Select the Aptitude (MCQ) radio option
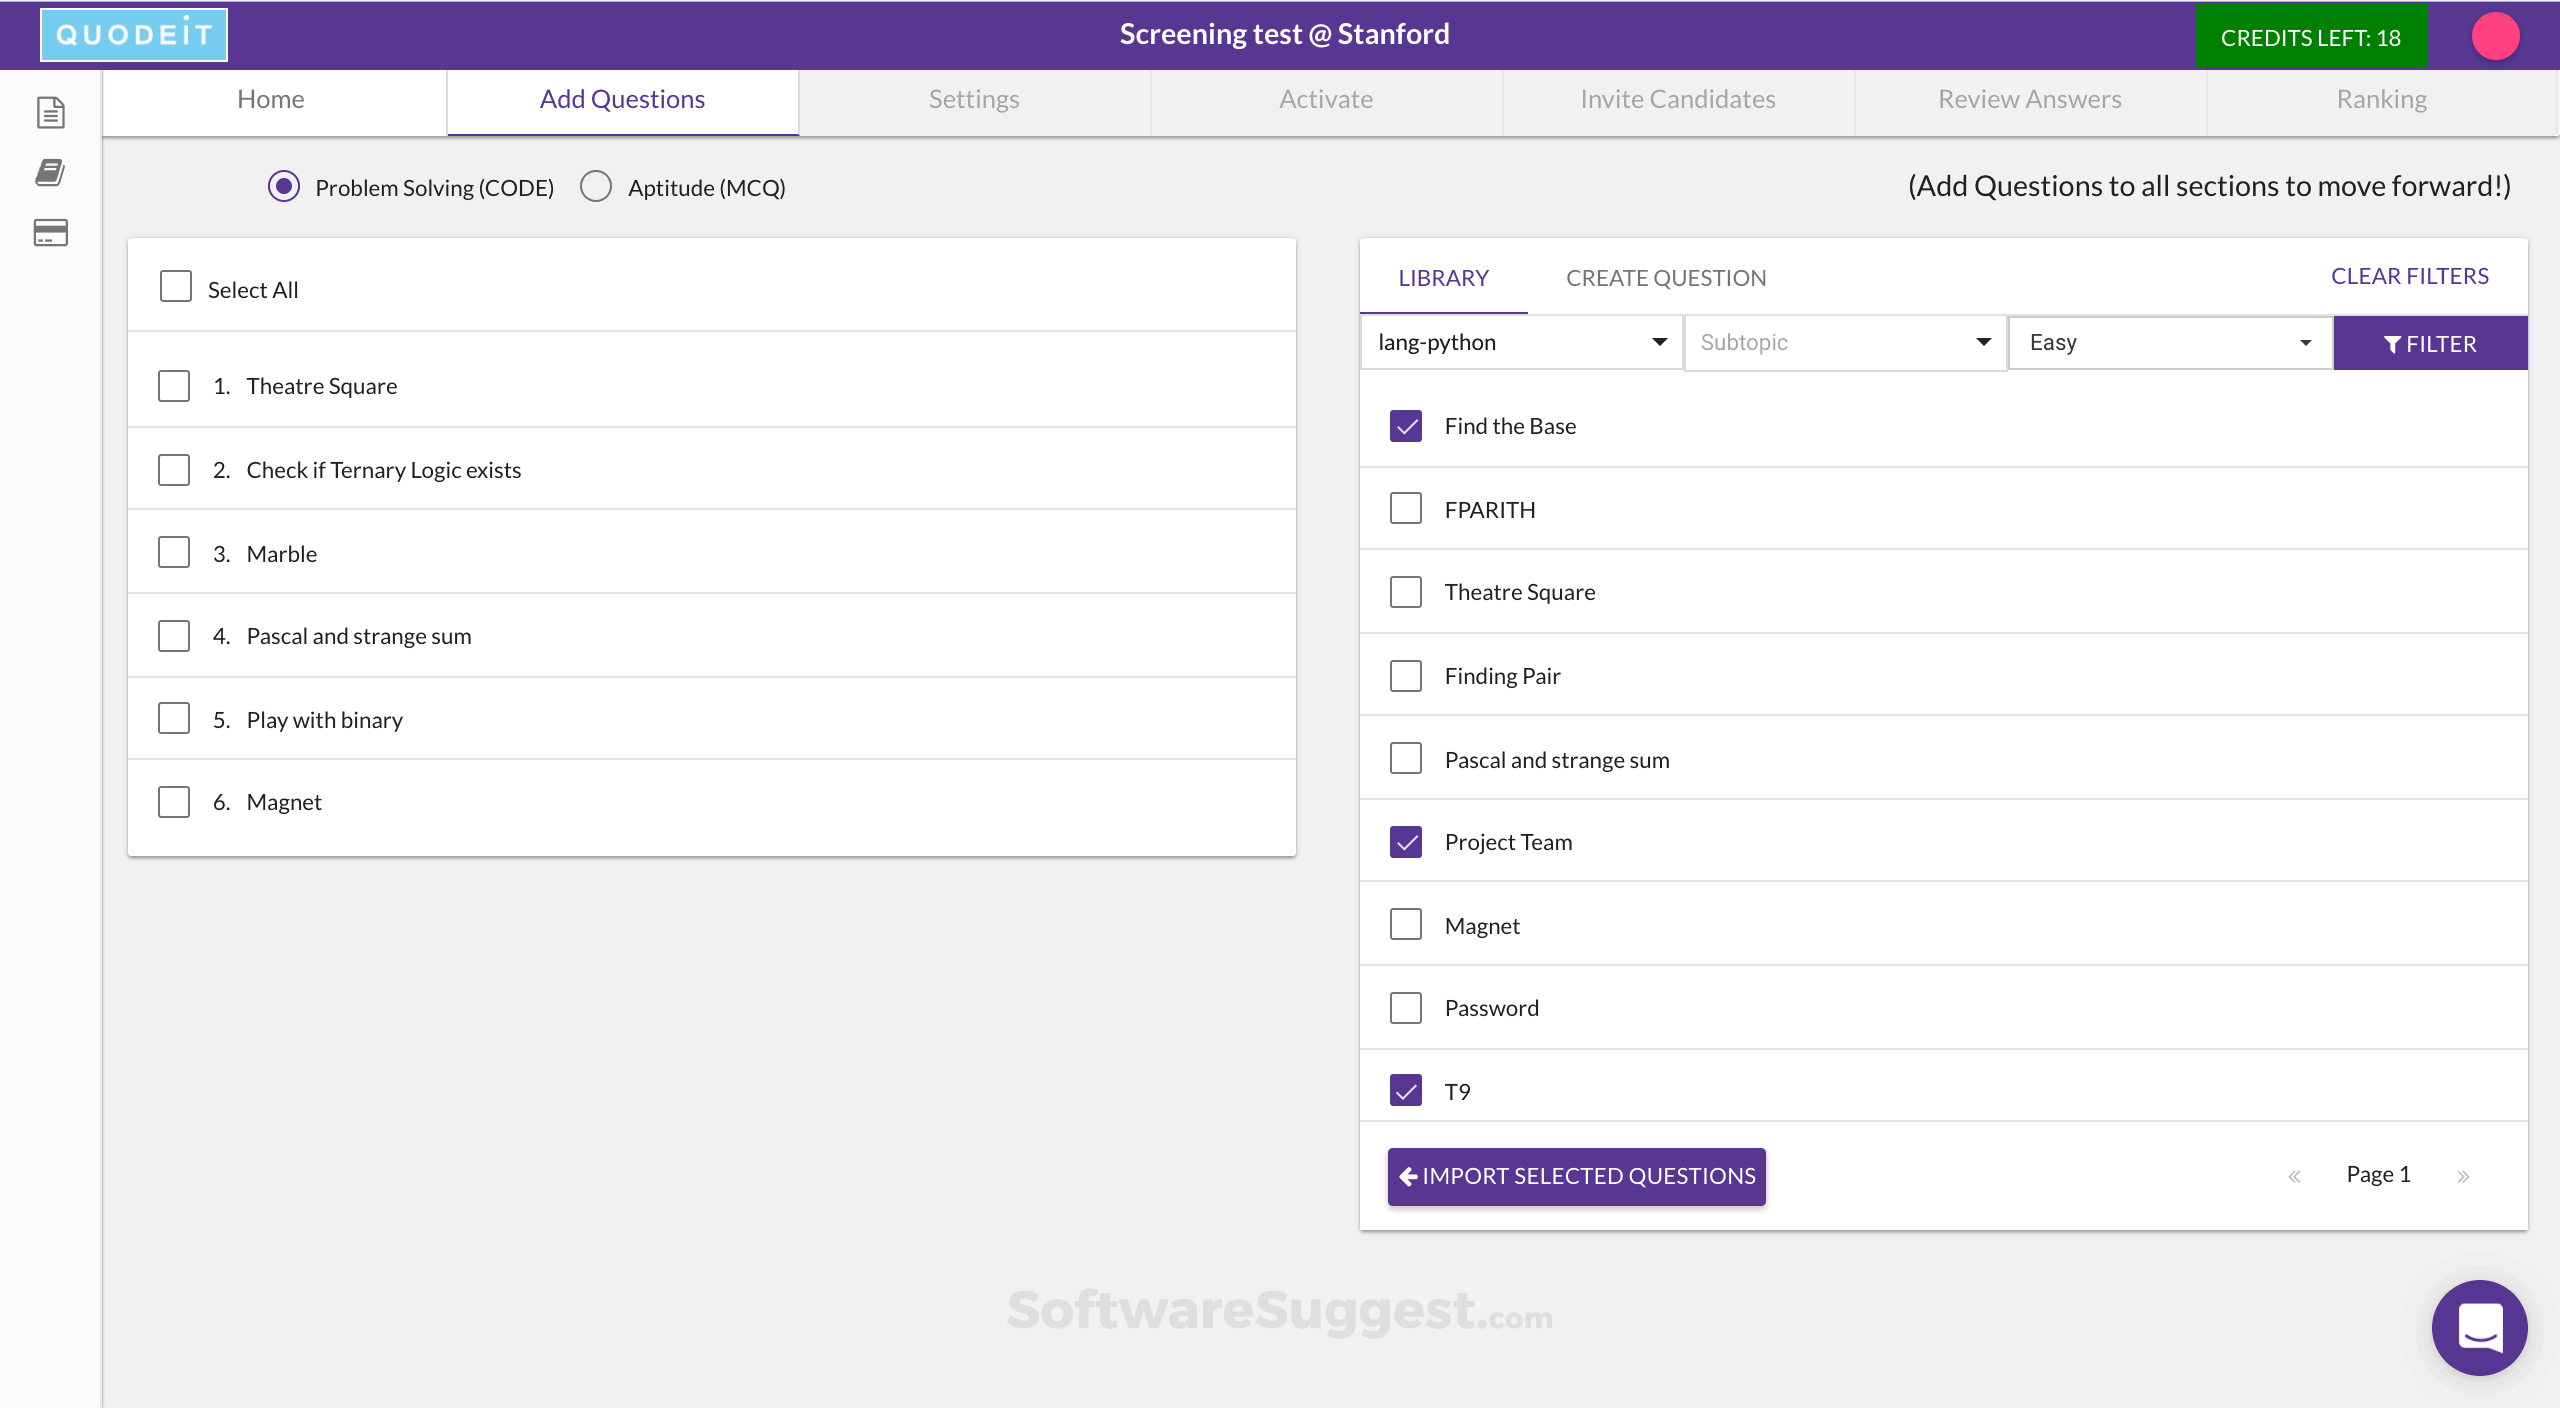This screenshot has height=1408, width=2560. 596,187
